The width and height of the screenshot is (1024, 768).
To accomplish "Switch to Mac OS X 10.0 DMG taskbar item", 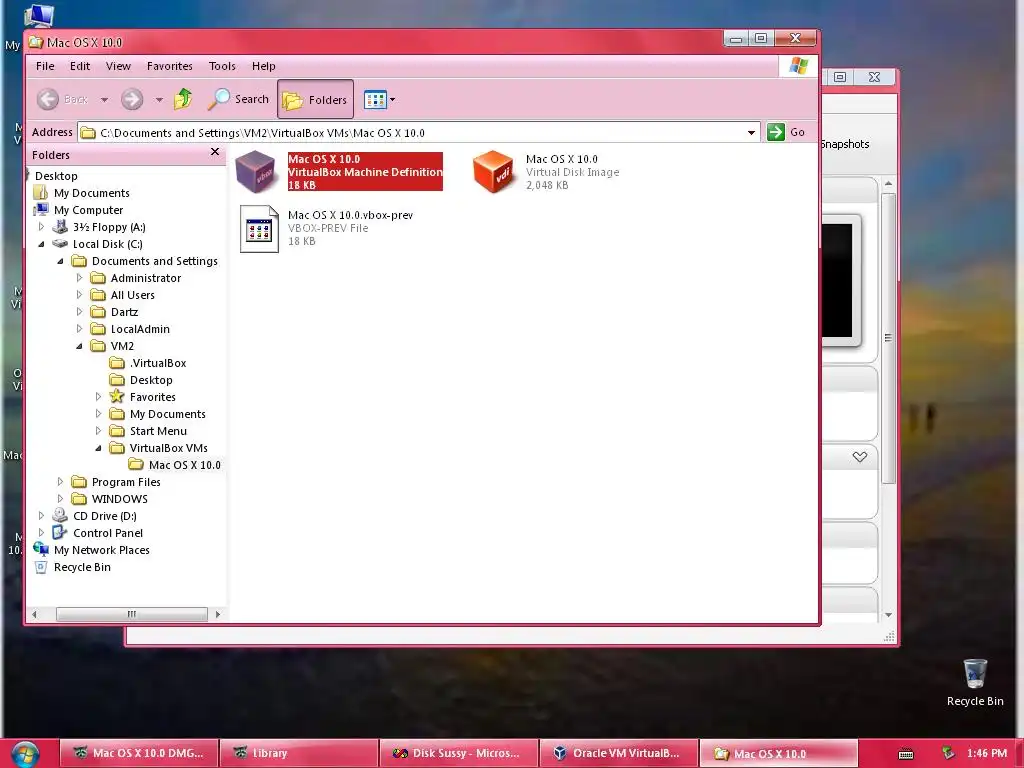I will [138, 753].
